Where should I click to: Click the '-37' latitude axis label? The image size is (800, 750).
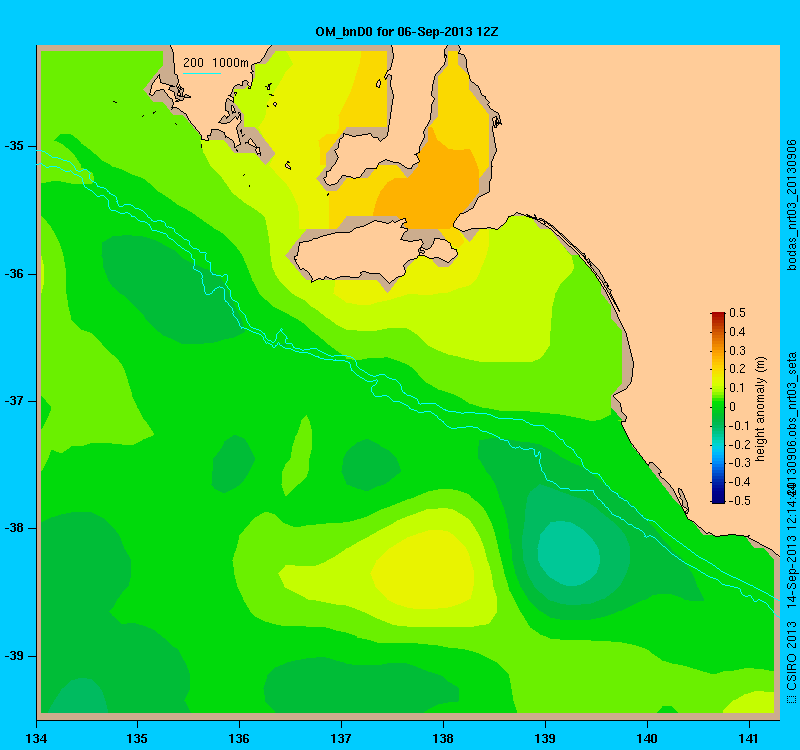[x=14, y=401]
